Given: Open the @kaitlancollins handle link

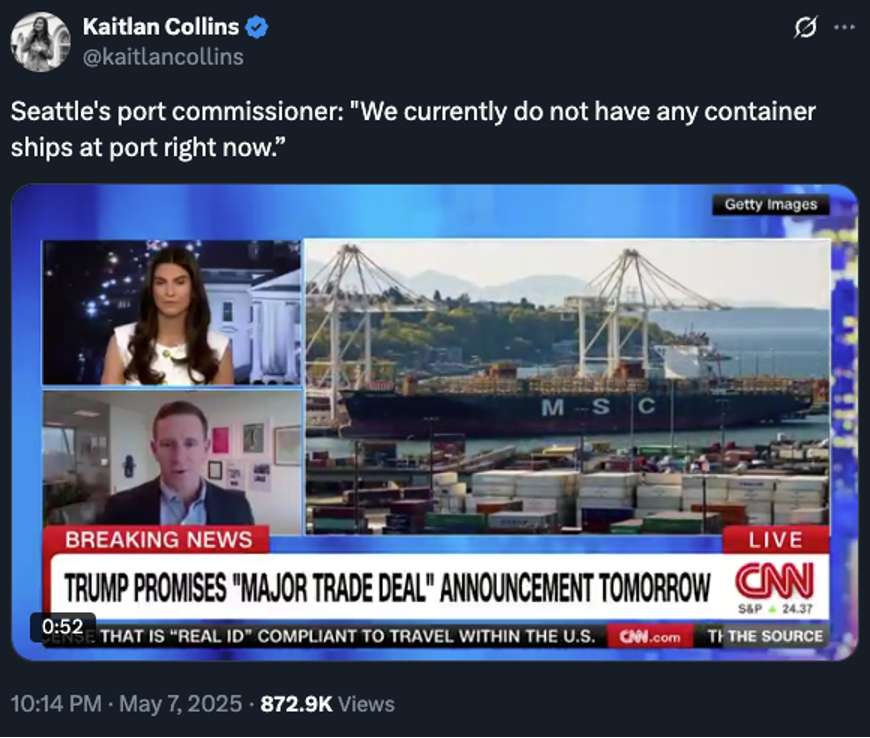Looking at the screenshot, I should tap(163, 57).
